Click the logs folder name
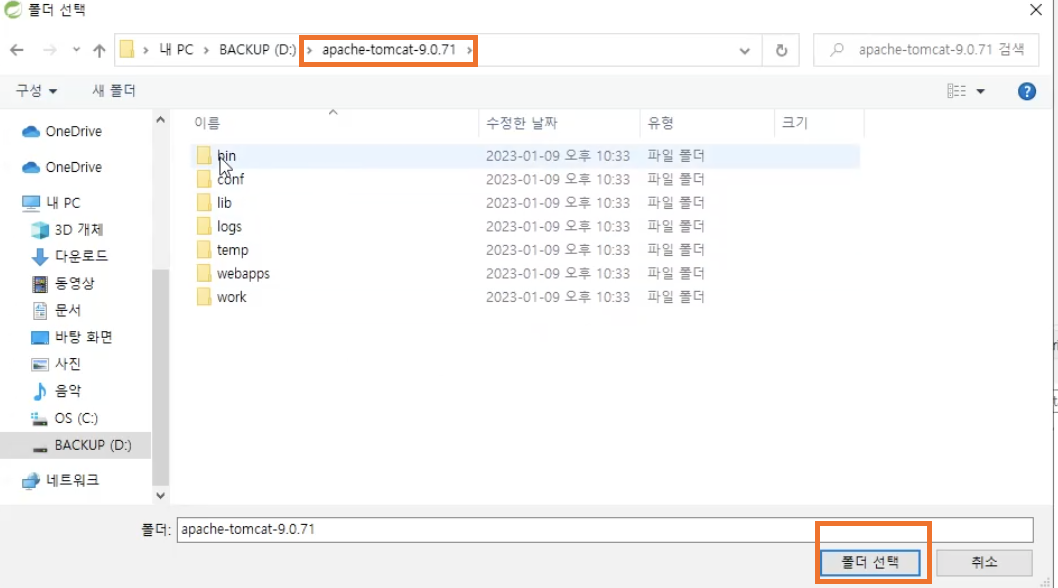The image size is (1058, 588). [229, 226]
